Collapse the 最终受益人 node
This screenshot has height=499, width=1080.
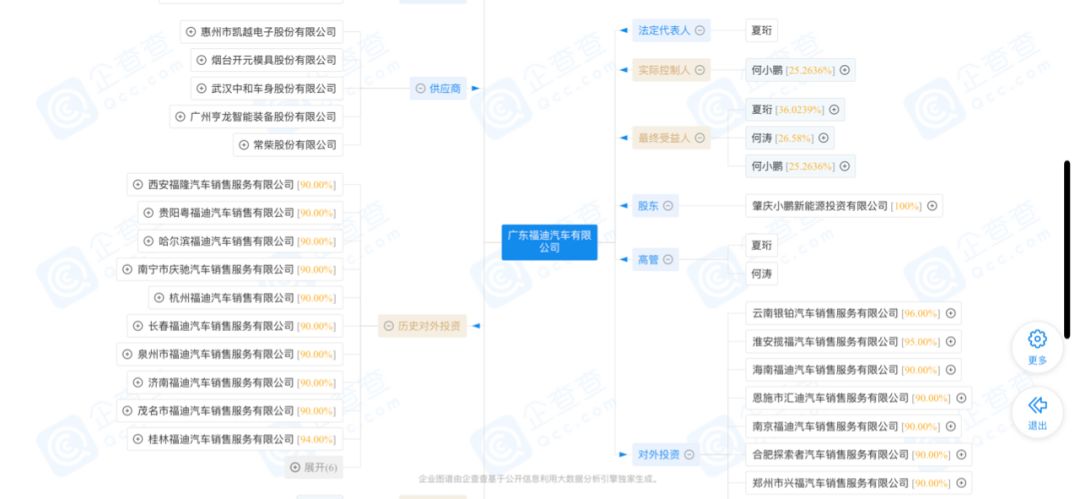click(700, 138)
